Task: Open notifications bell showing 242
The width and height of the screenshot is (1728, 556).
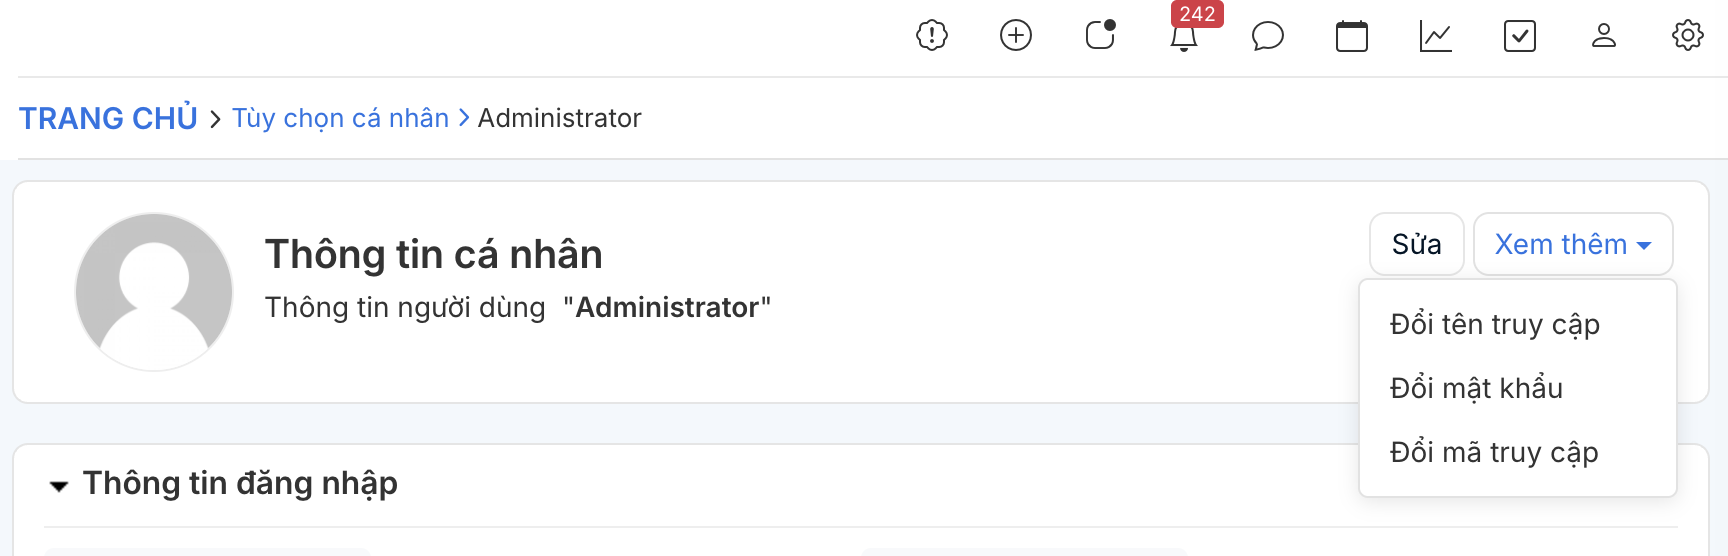Action: [1184, 37]
